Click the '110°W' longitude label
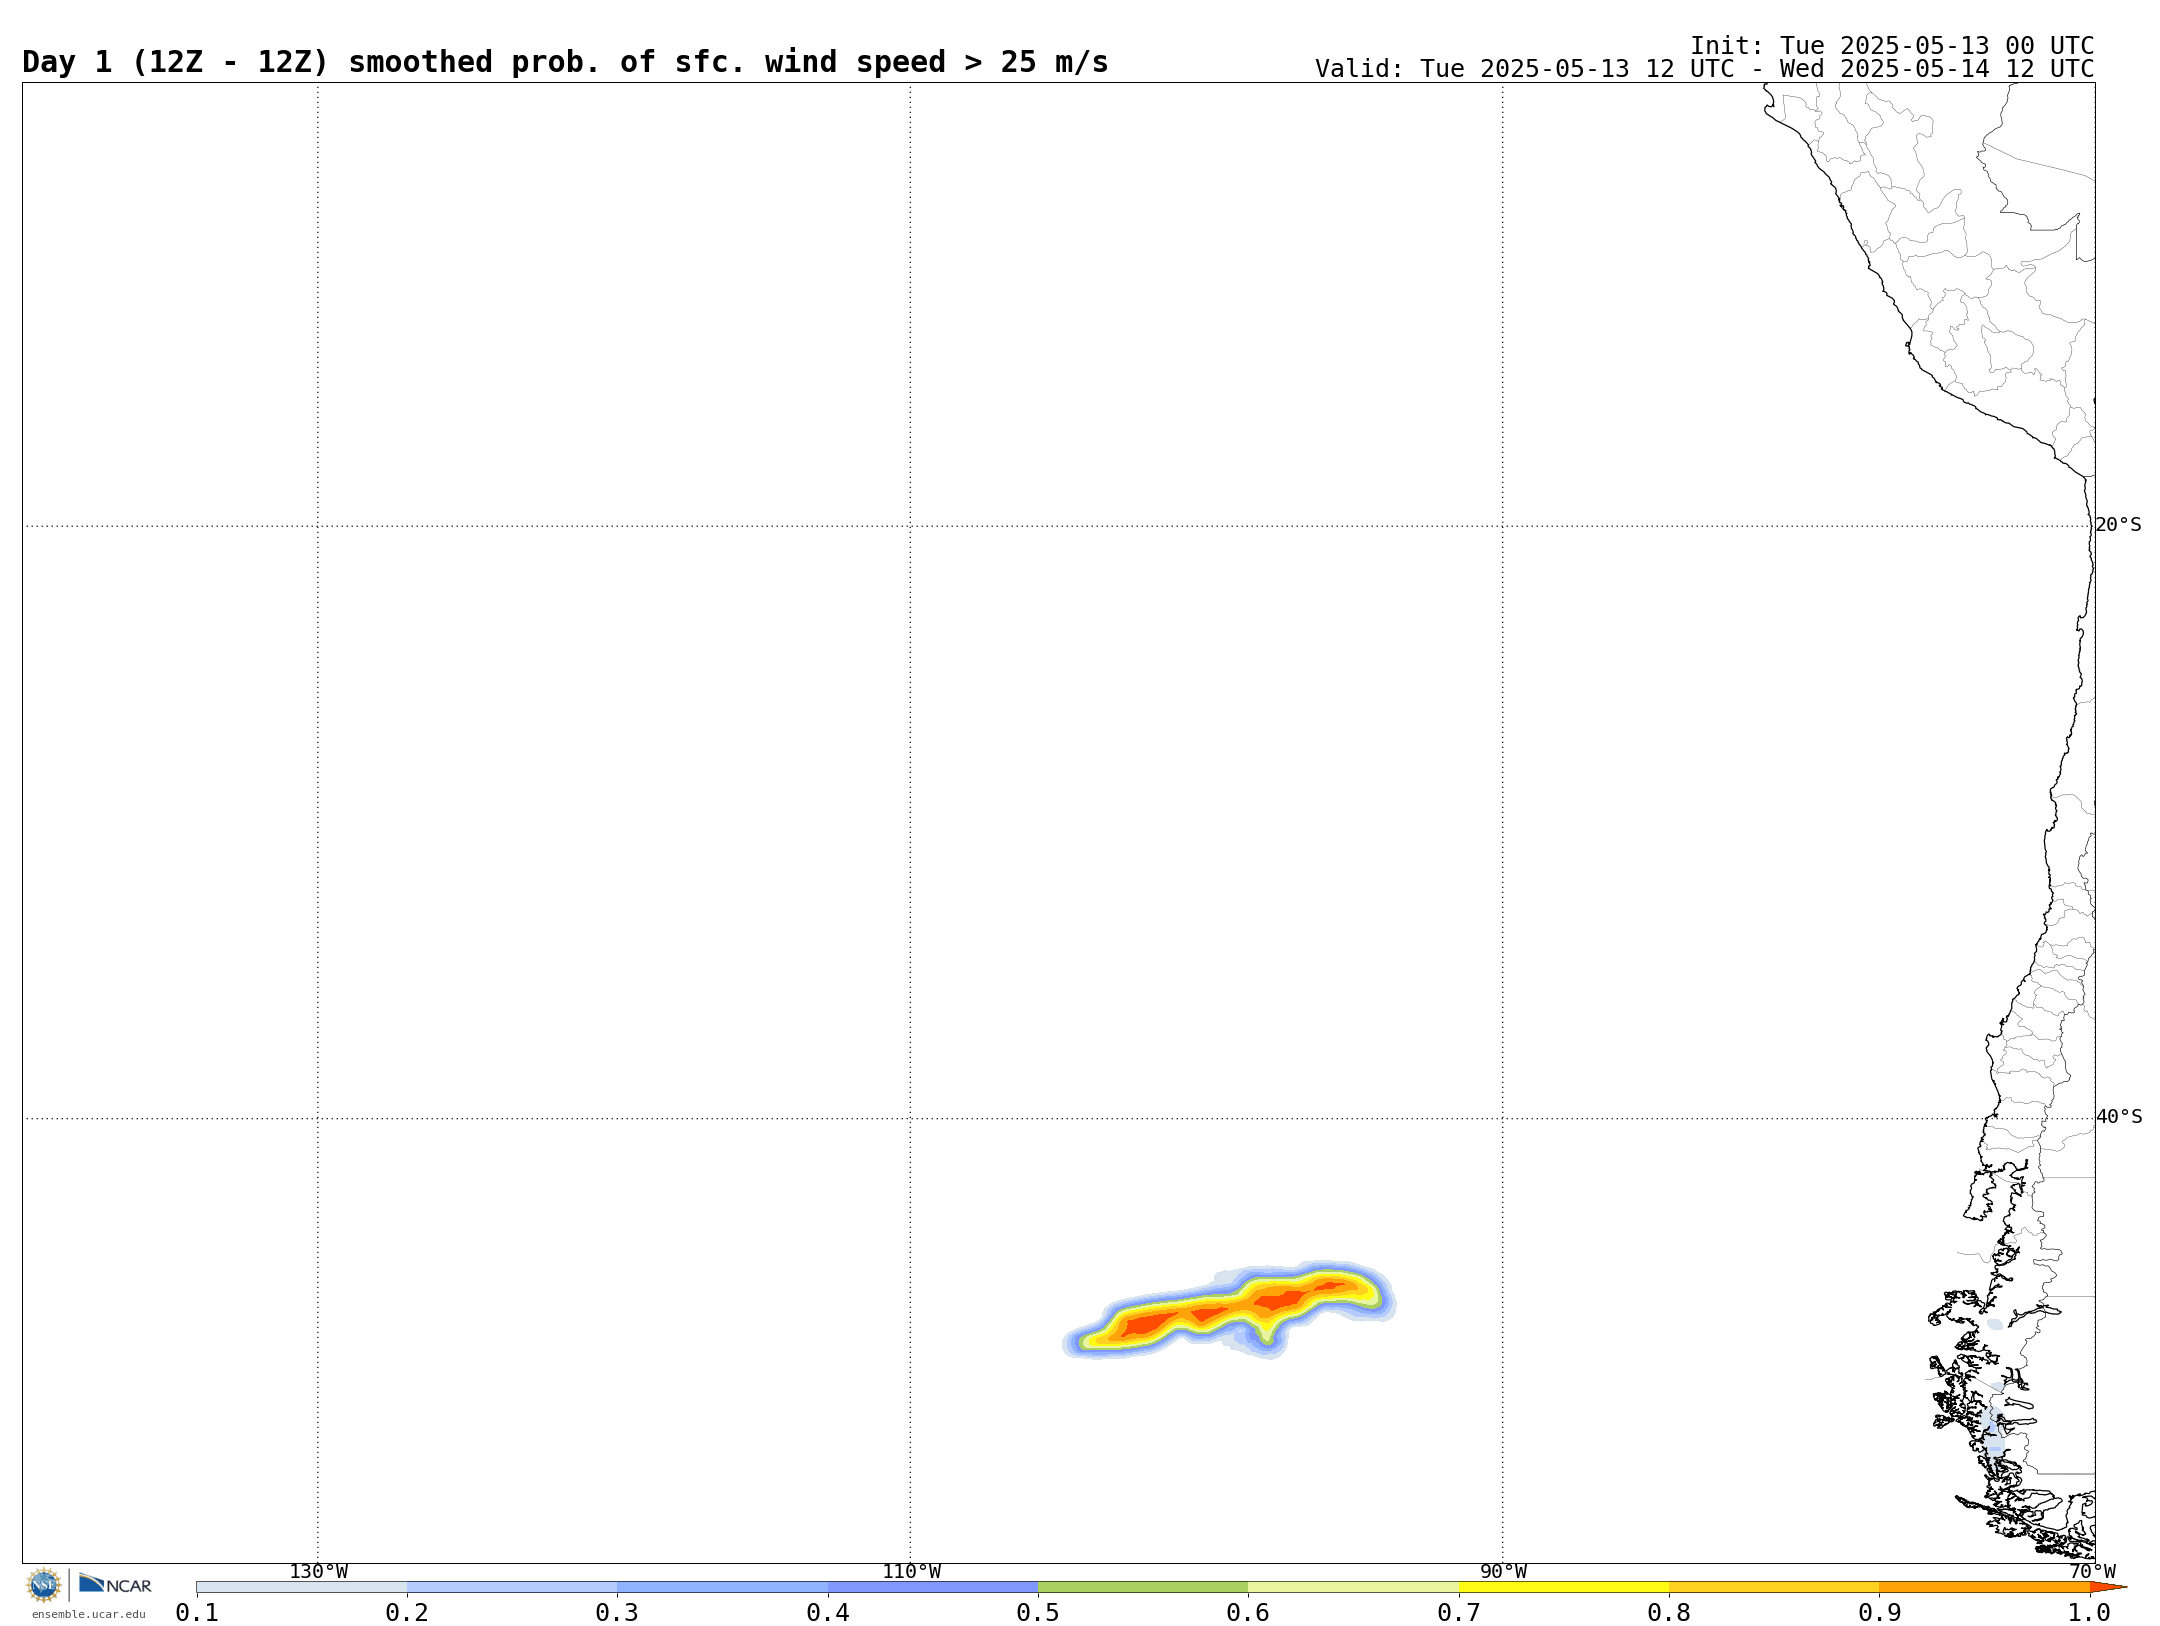 click(911, 1572)
